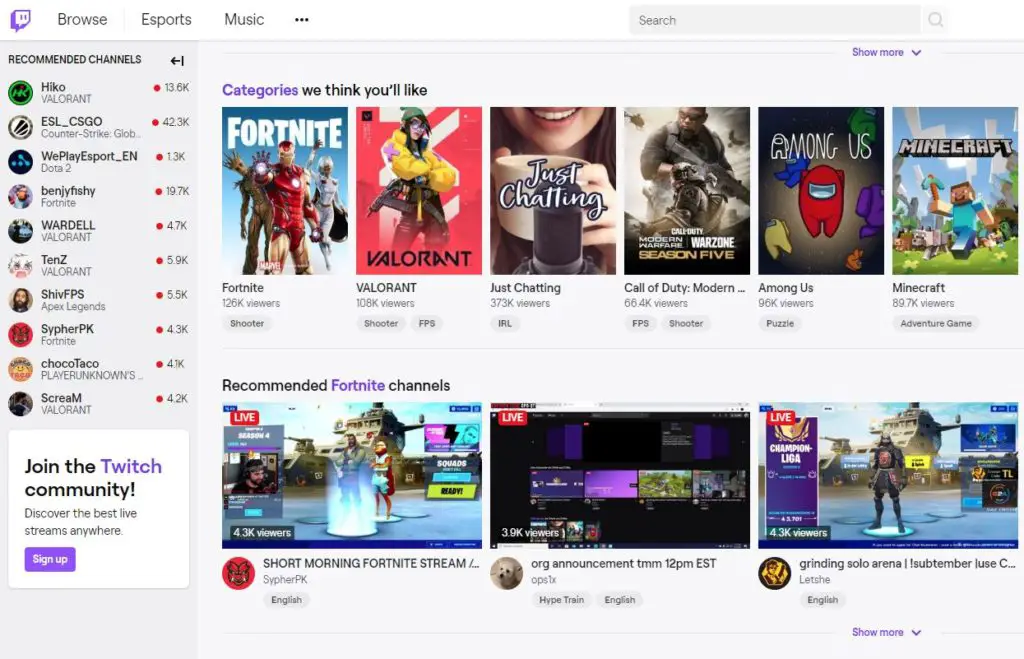Click the Twitch logo home icon
Screen dimensions: 1024x659
[x=20, y=20]
